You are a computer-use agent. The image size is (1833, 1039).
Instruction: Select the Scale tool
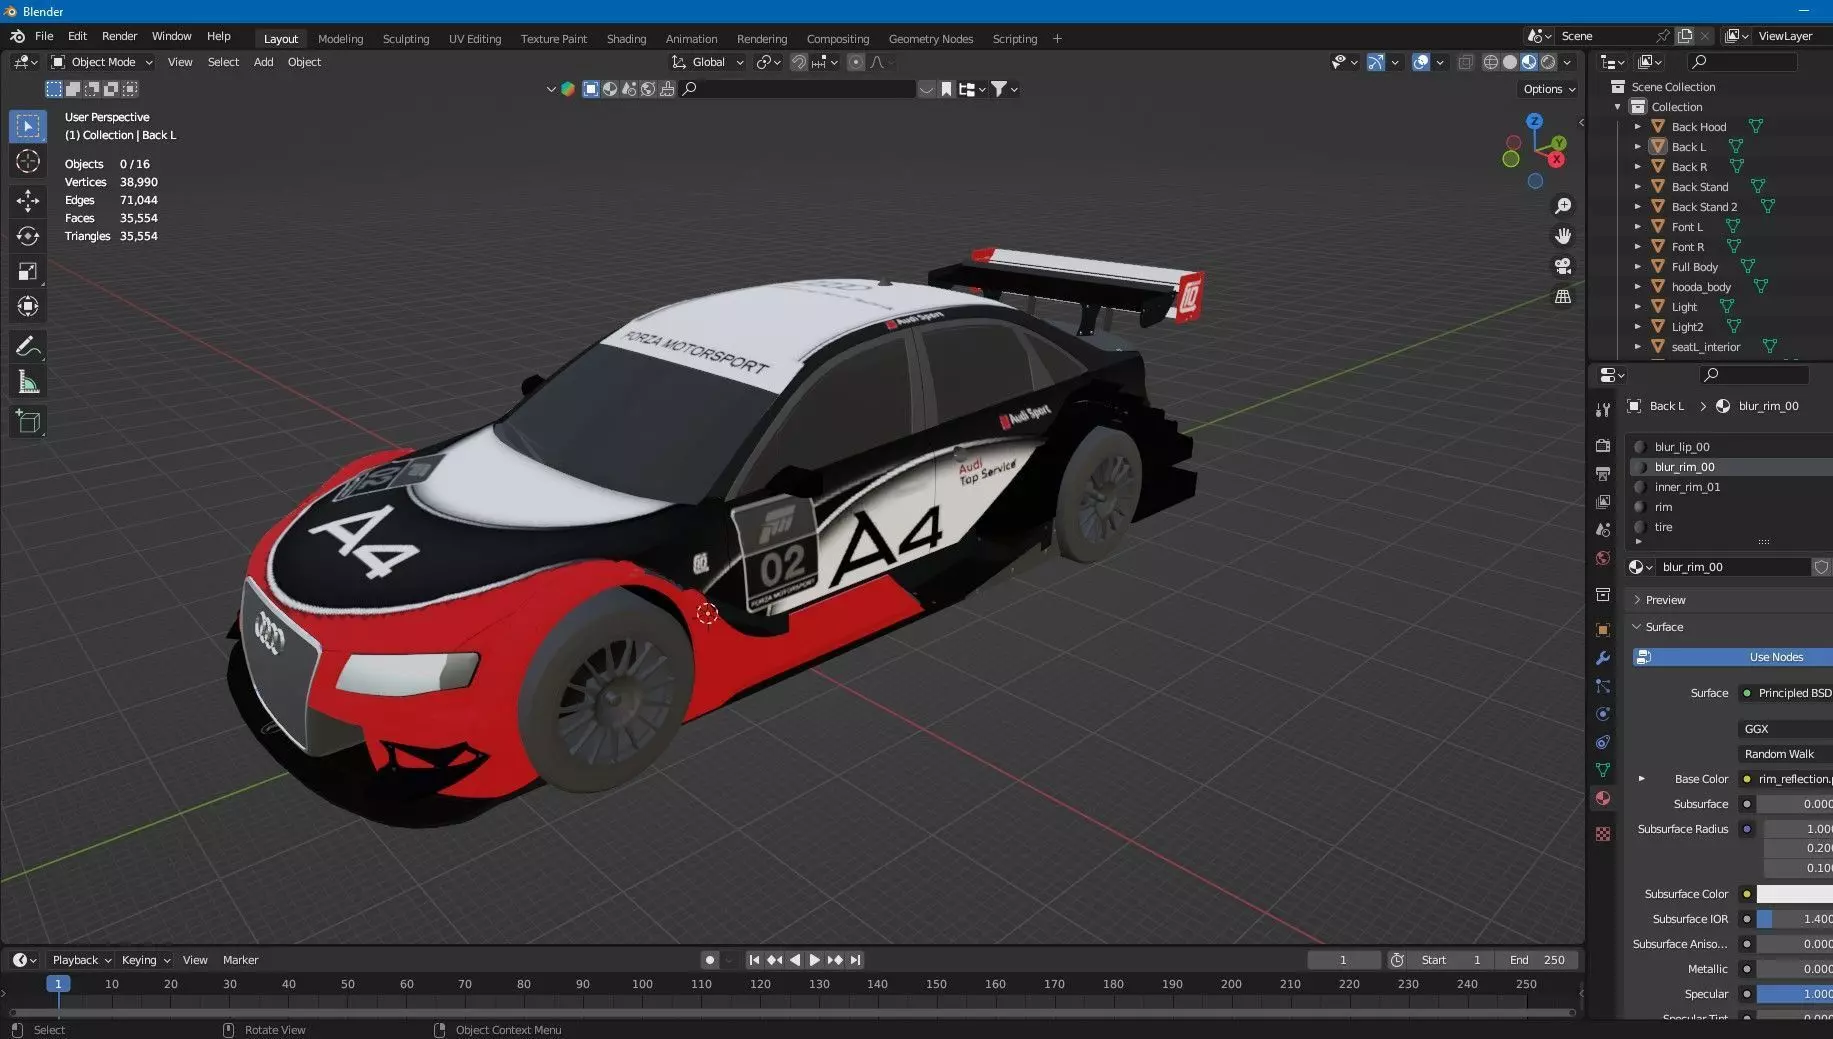pyautogui.click(x=28, y=271)
